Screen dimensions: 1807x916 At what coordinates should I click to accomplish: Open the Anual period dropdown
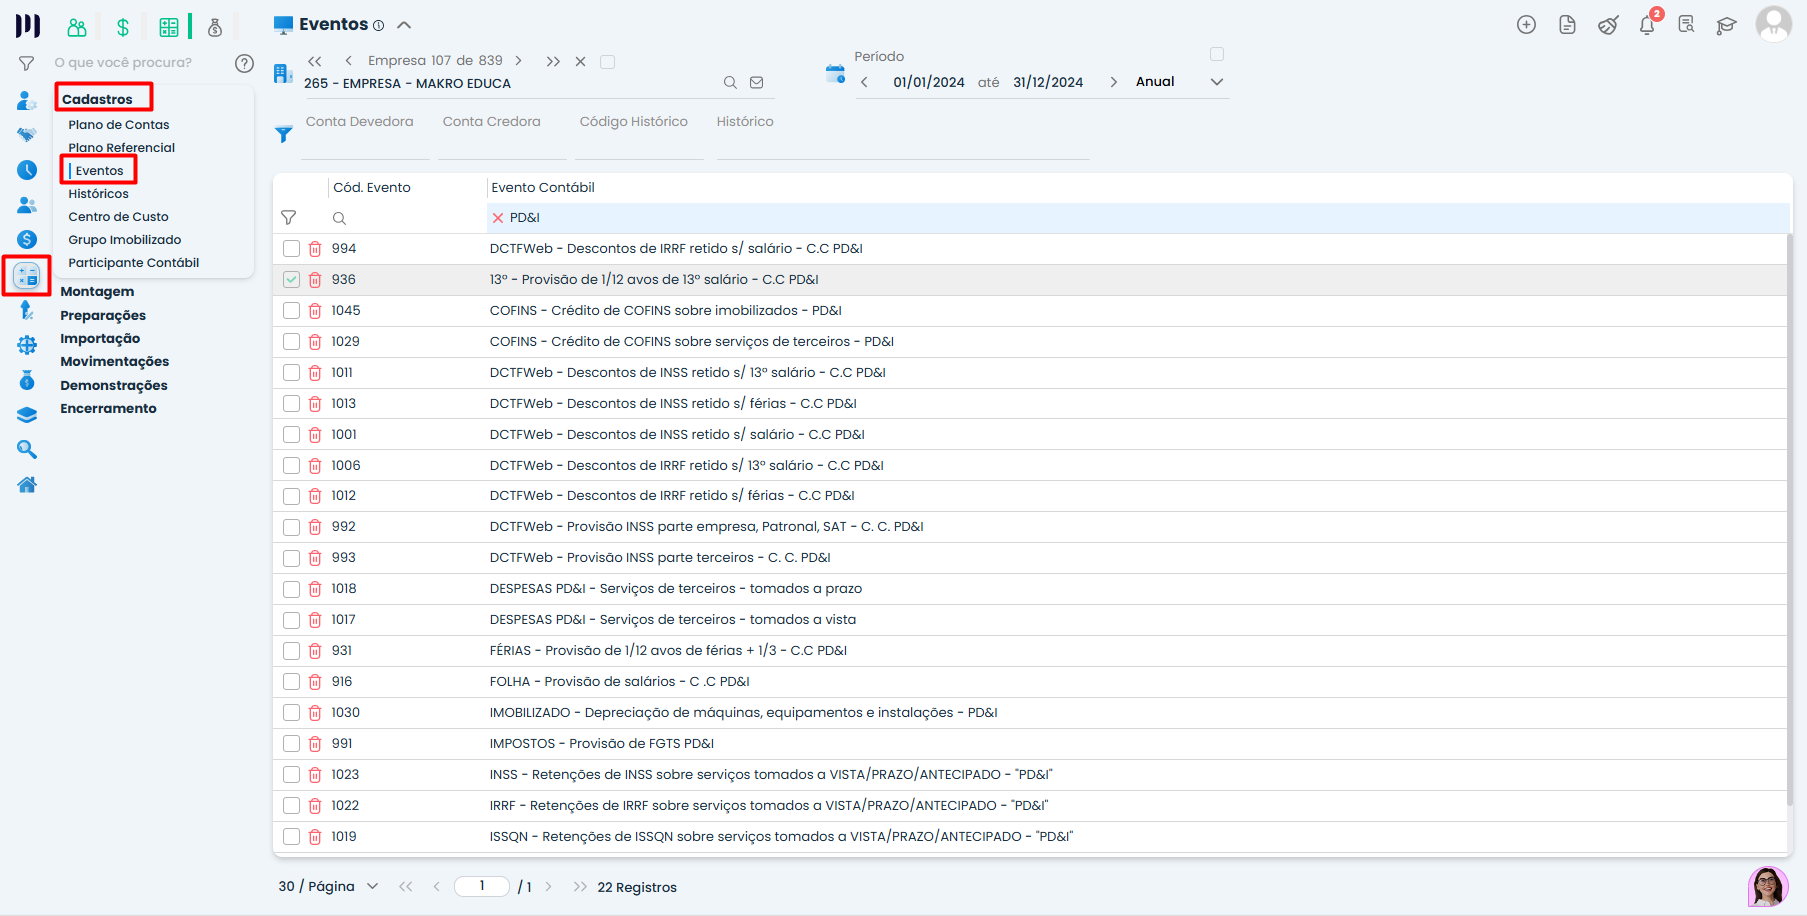point(1216,82)
